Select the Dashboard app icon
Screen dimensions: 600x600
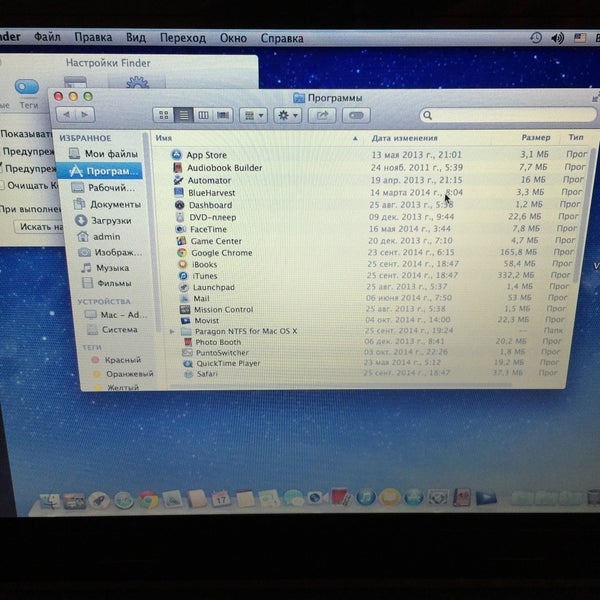(179, 205)
